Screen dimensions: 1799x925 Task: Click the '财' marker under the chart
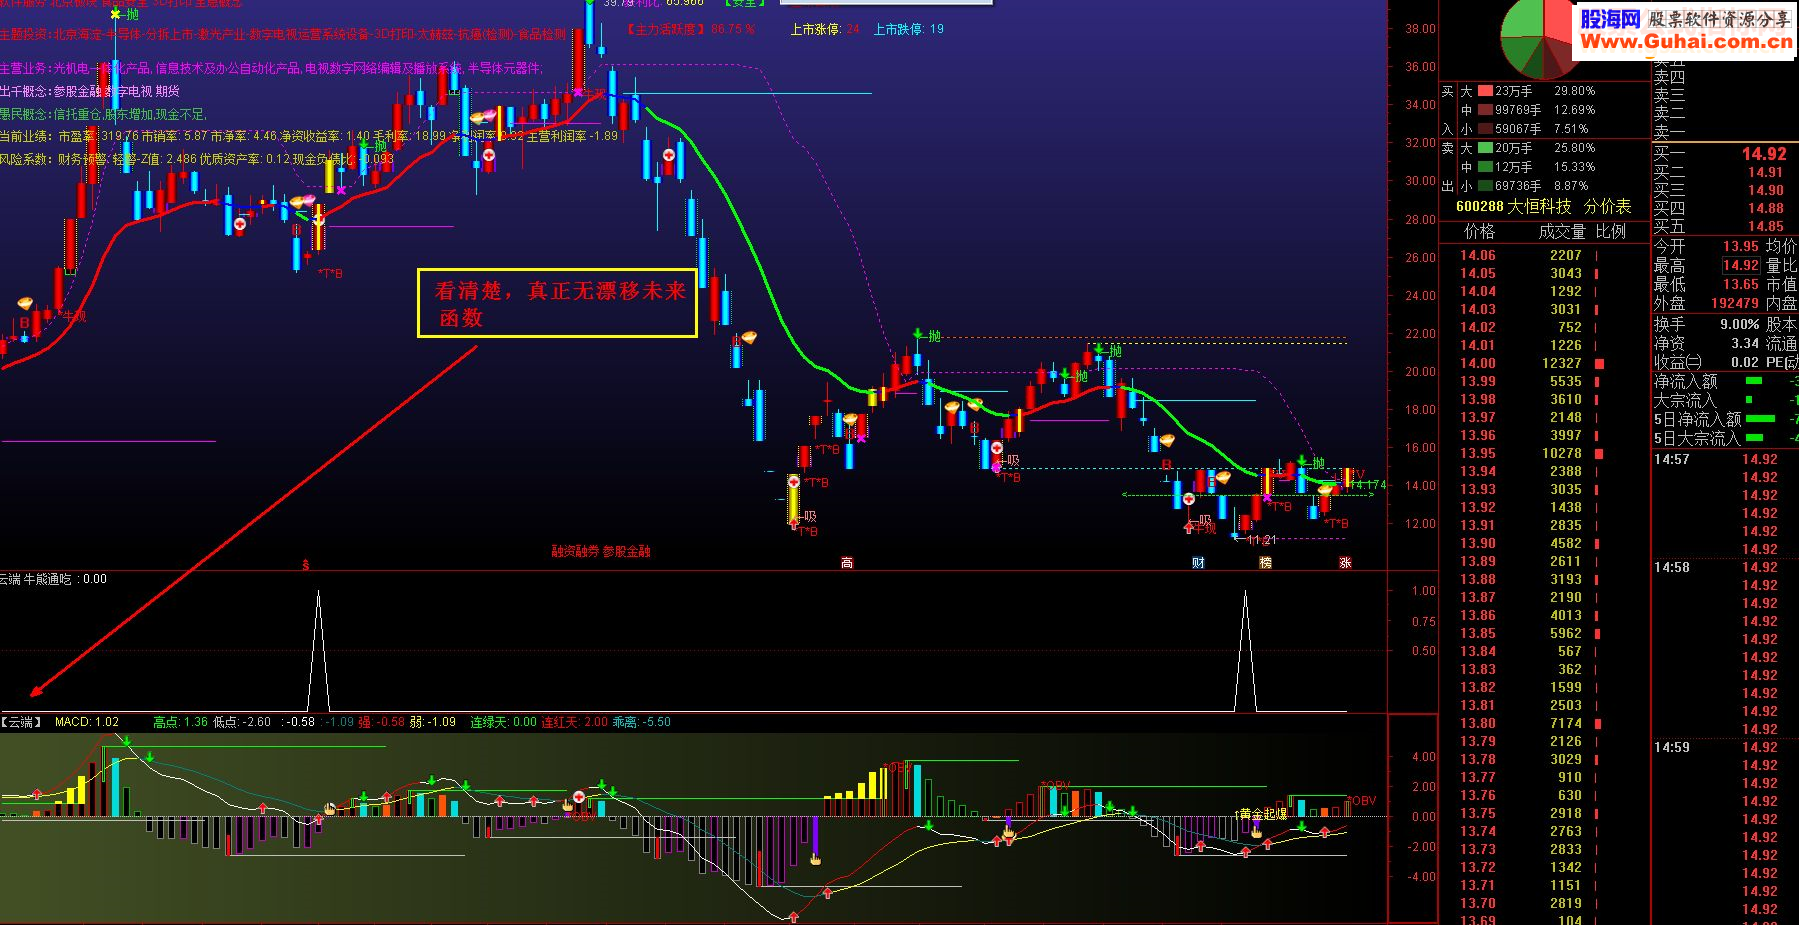coord(1198,563)
